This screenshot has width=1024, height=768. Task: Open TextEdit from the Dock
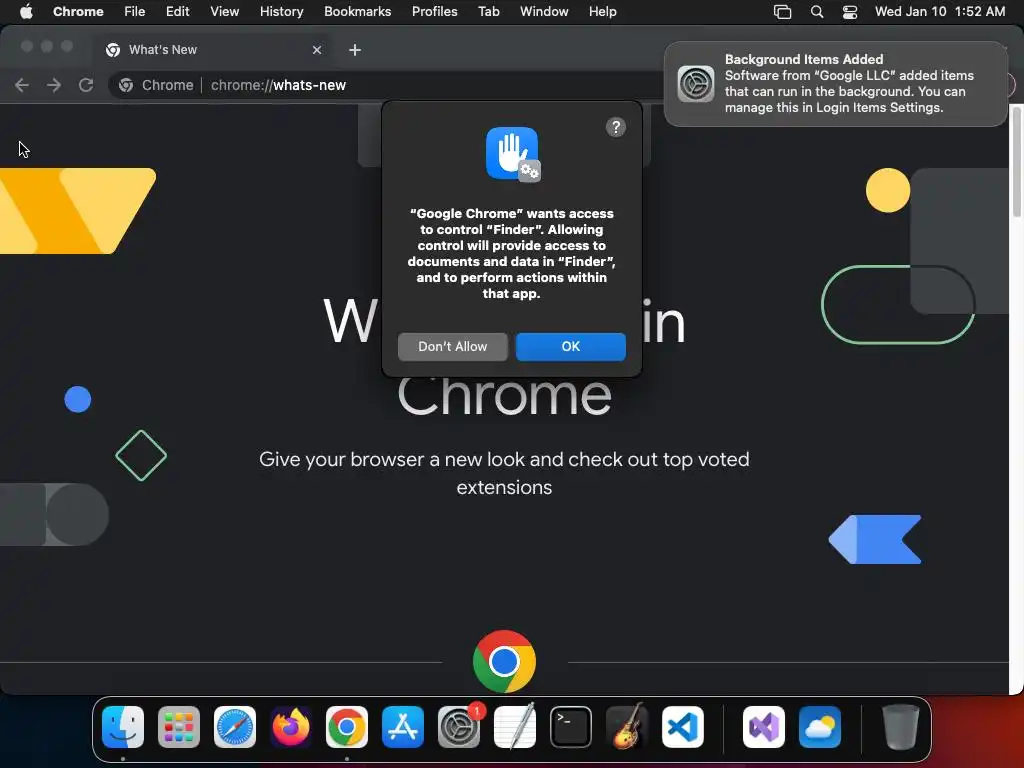(515, 727)
